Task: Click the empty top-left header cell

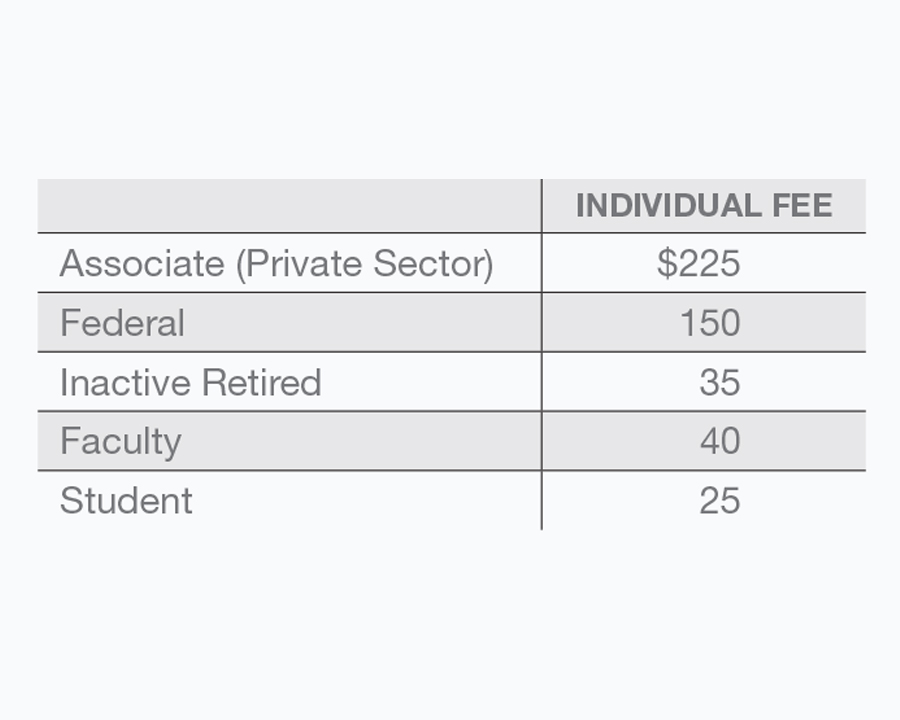Action: [x=289, y=206]
